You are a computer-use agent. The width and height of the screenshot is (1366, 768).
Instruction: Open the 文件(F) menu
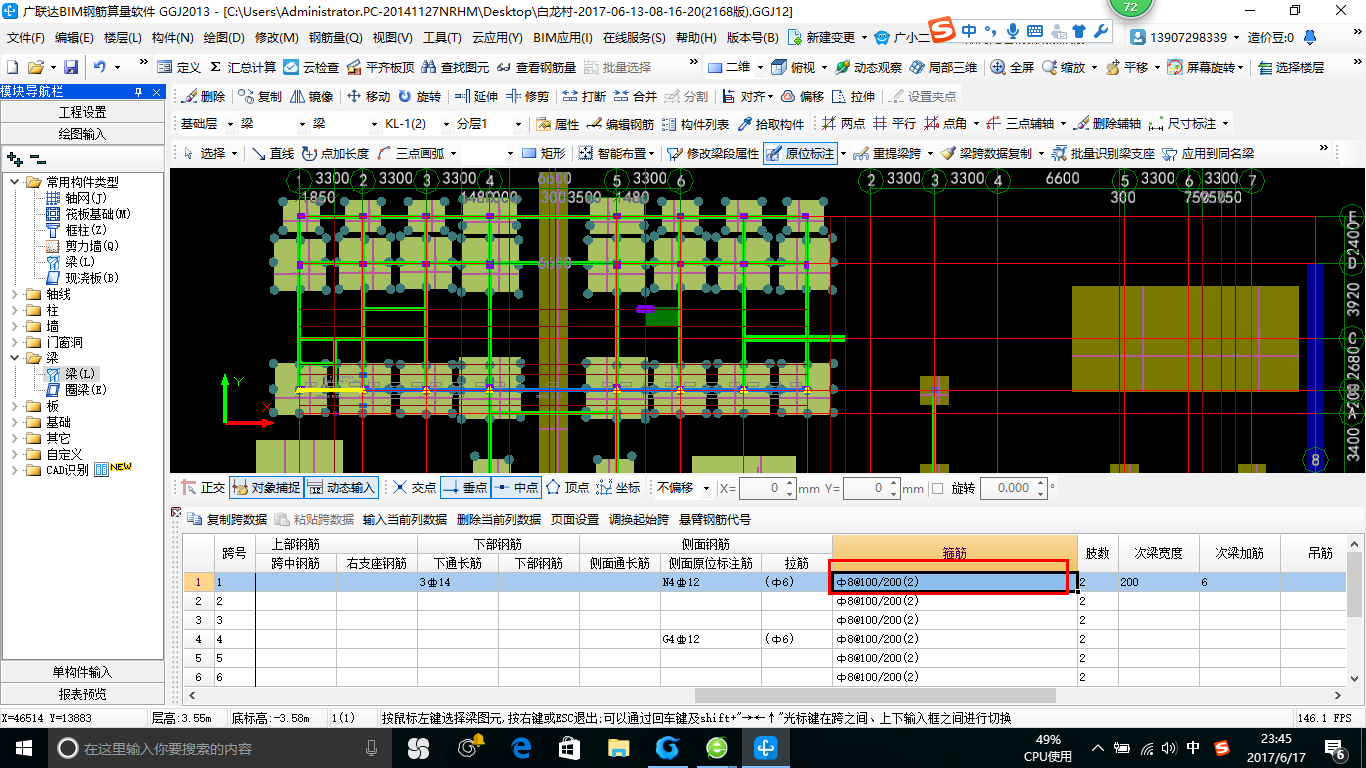[26, 38]
